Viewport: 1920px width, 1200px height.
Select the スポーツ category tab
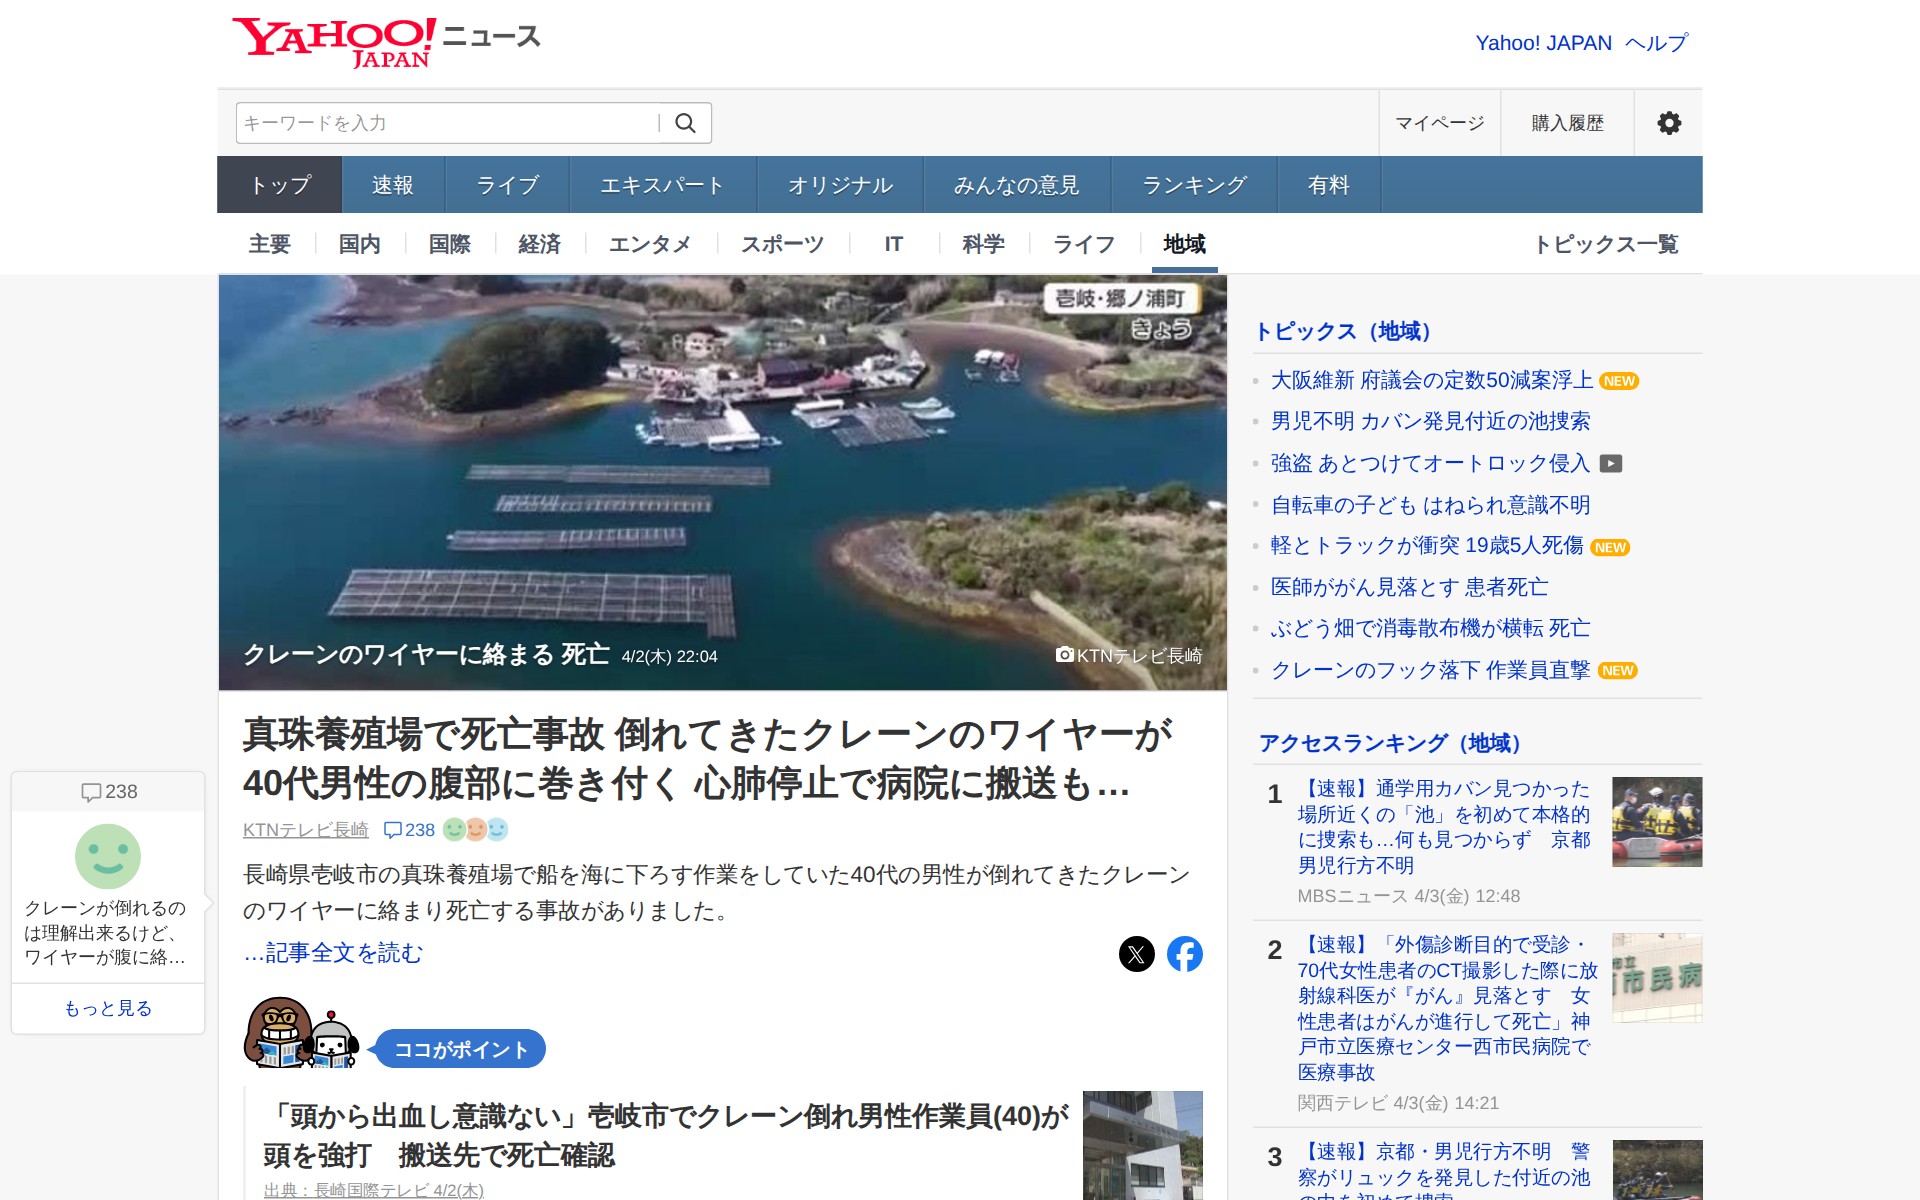point(782,244)
